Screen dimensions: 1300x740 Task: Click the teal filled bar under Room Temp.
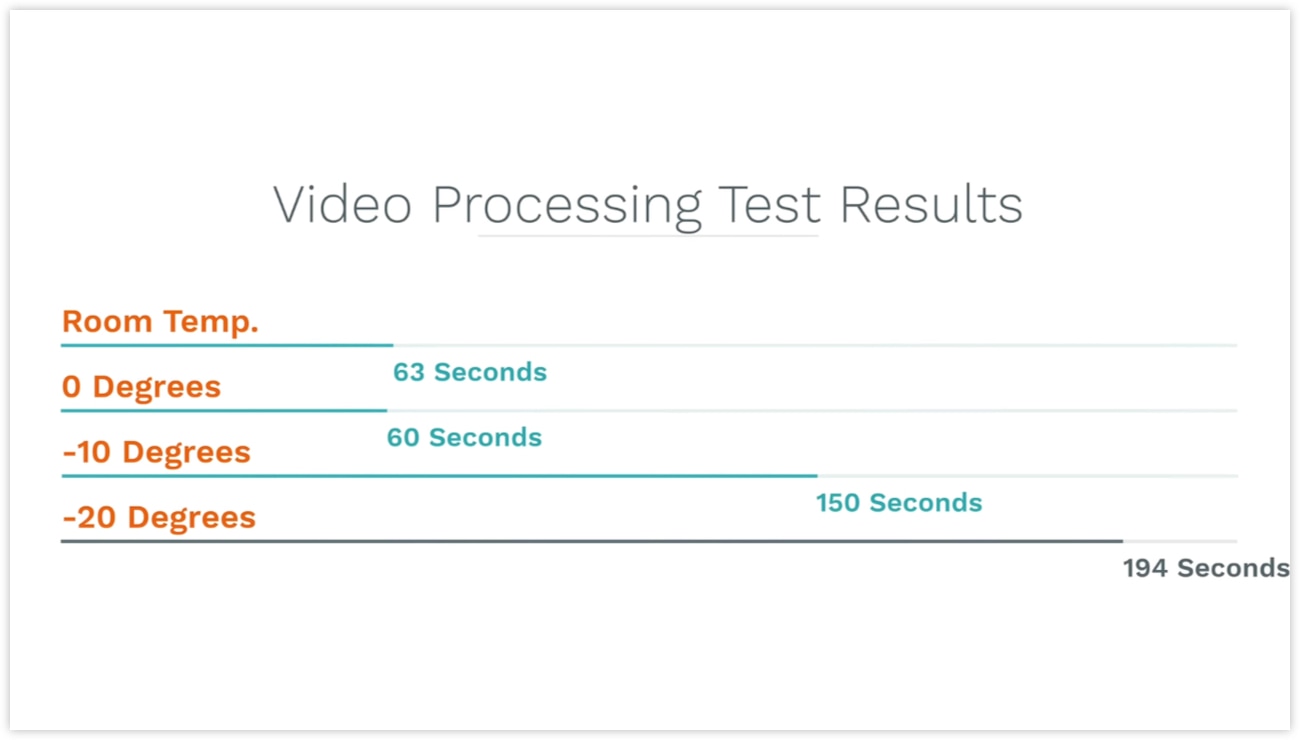click(227, 345)
